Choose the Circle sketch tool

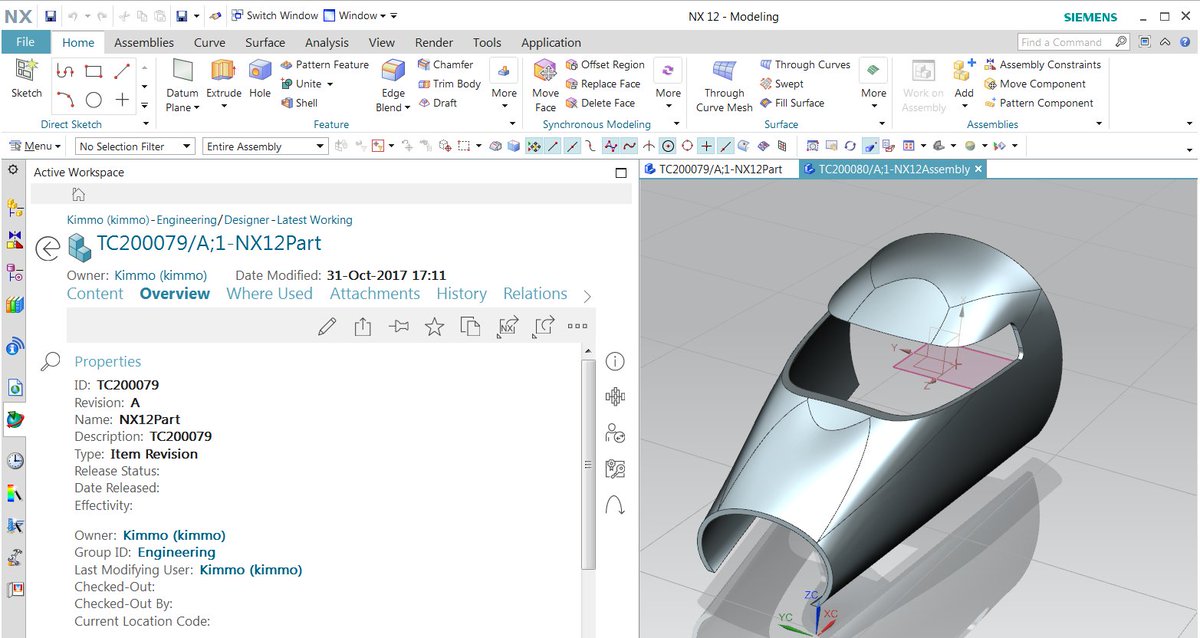93,100
